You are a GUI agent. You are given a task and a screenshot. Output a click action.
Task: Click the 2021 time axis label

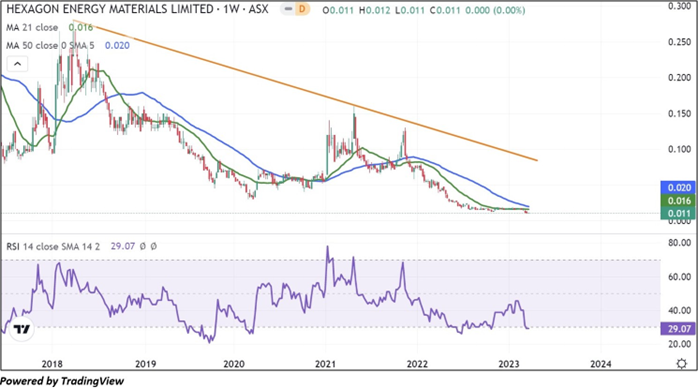325,364
